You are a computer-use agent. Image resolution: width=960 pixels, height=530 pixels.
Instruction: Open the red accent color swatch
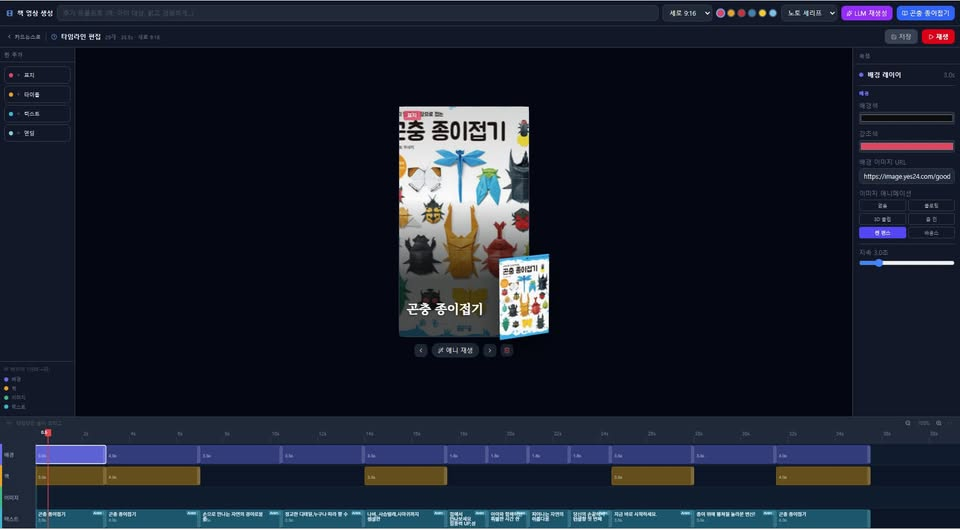[x=907, y=146]
